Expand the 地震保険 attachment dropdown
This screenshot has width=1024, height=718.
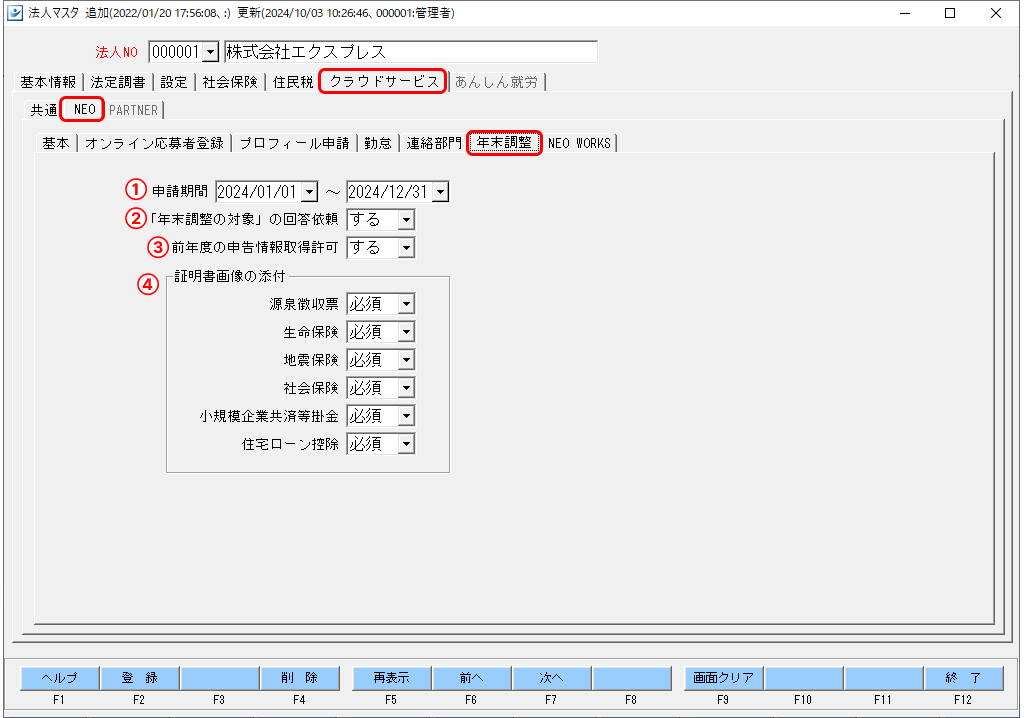406,361
